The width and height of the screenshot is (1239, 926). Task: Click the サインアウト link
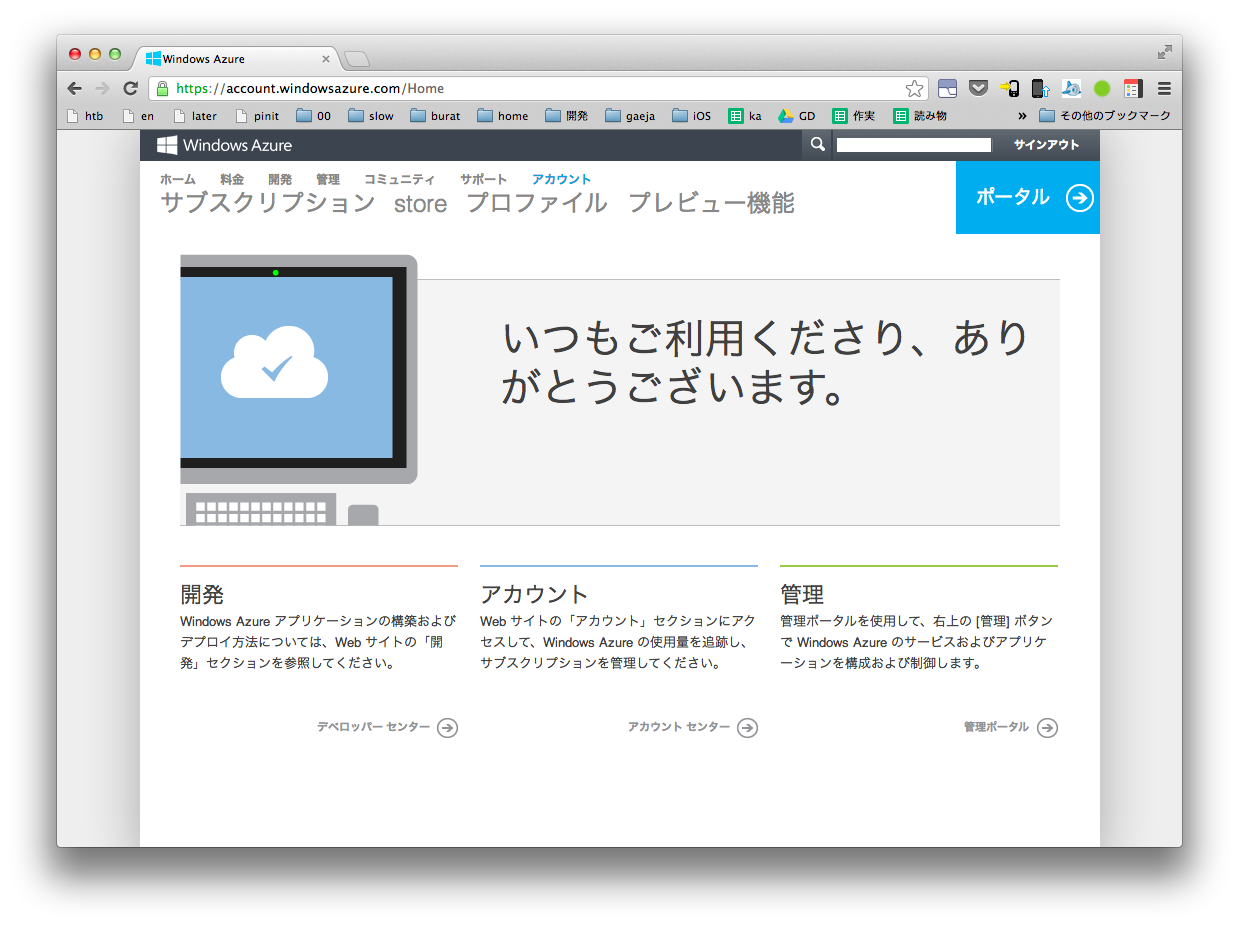[1047, 145]
